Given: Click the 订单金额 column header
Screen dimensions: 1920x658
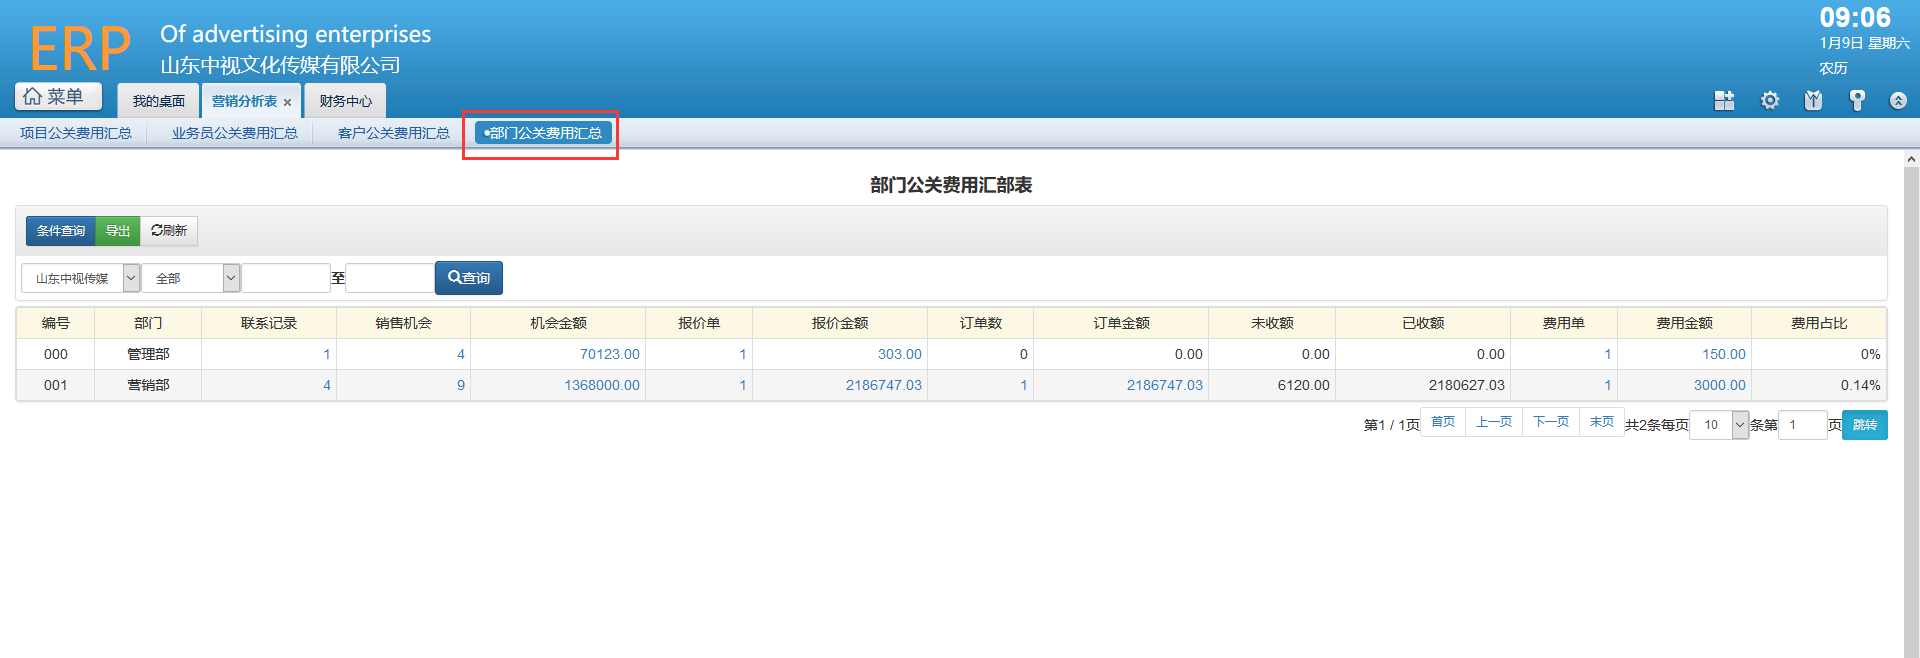Looking at the screenshot, I should [1121, 323].
